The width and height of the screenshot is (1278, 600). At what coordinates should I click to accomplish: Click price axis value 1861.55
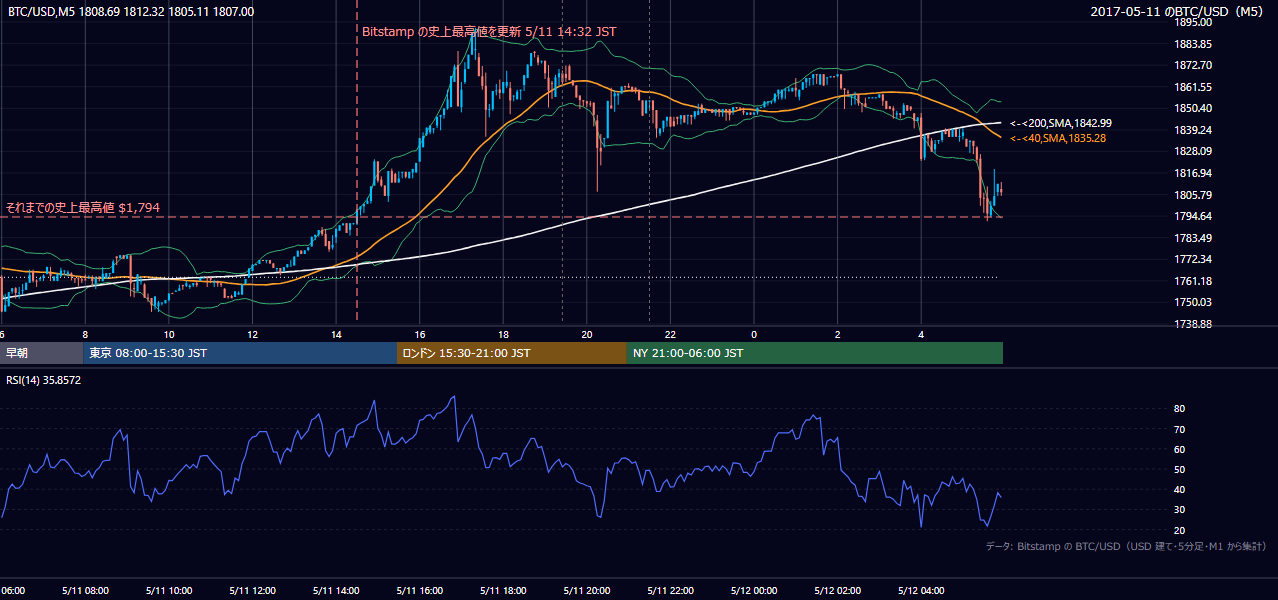[x=1194, y=87]
